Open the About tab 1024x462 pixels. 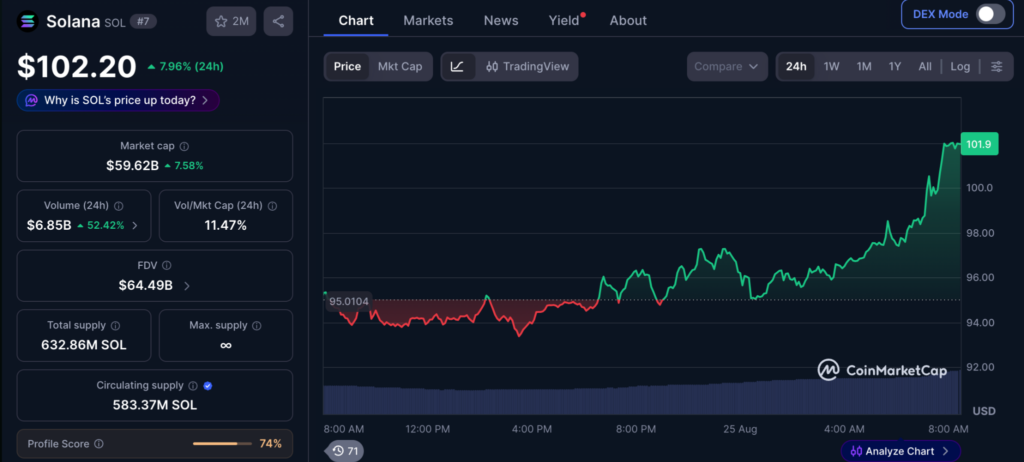628,20
